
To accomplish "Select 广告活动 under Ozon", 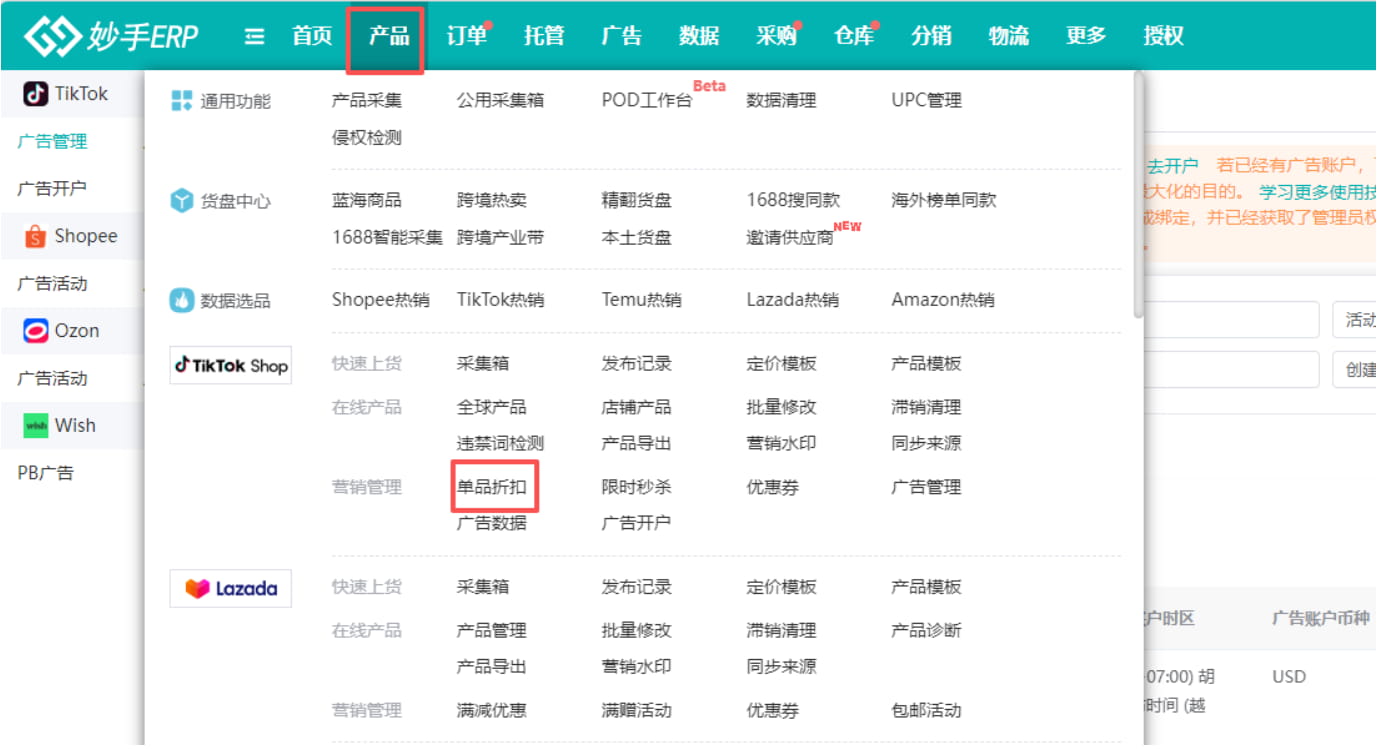I will (52, 379).
